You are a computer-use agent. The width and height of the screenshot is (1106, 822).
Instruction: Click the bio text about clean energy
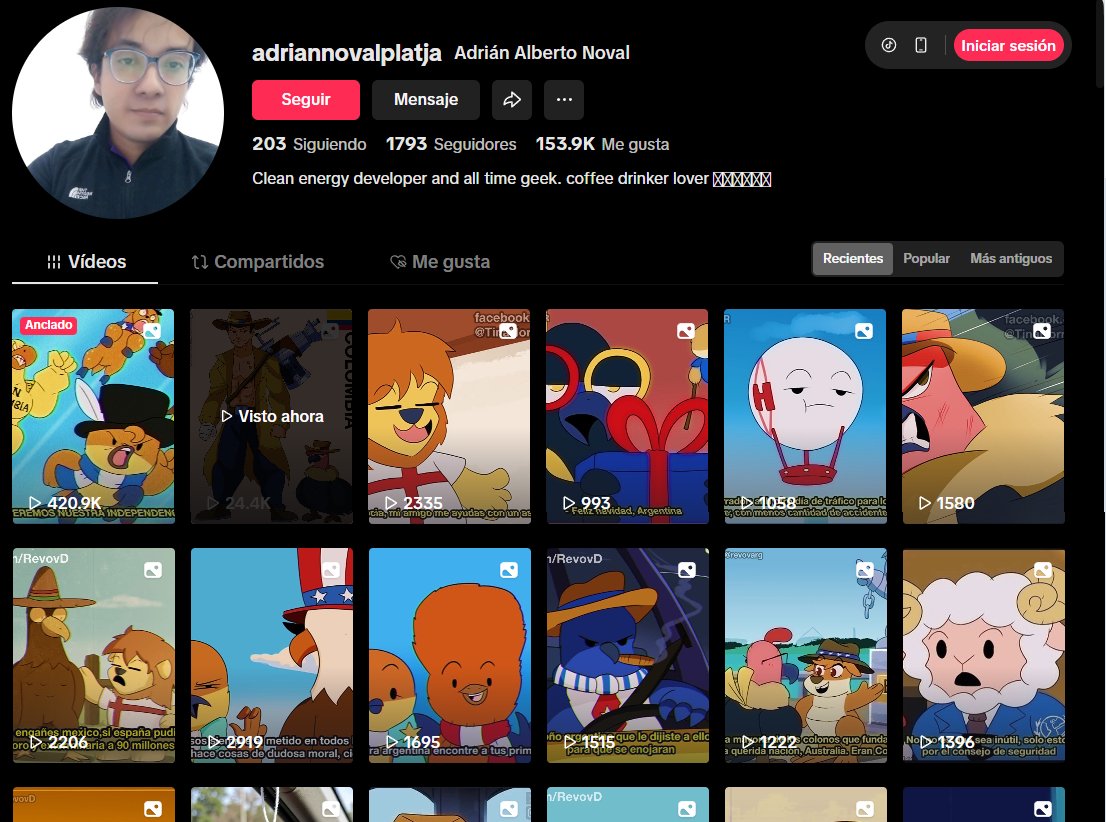click(511, 179)
